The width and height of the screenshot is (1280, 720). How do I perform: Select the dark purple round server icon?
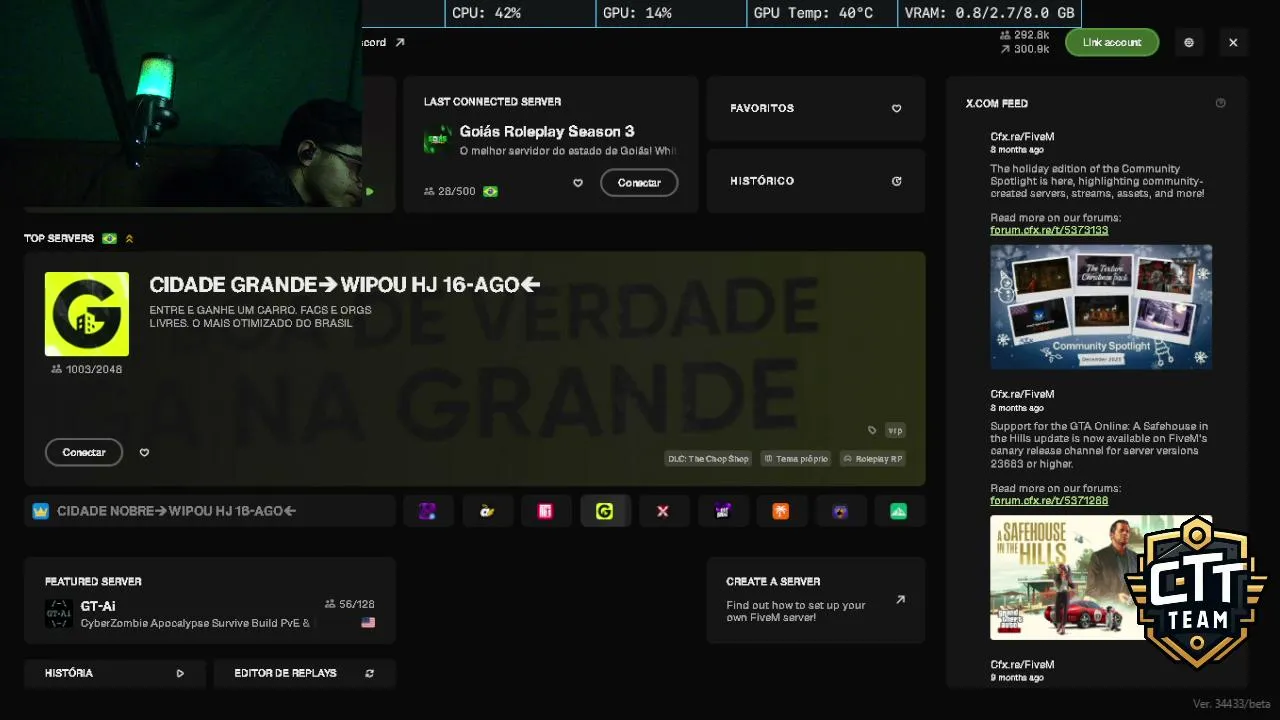tap(840, 511)
